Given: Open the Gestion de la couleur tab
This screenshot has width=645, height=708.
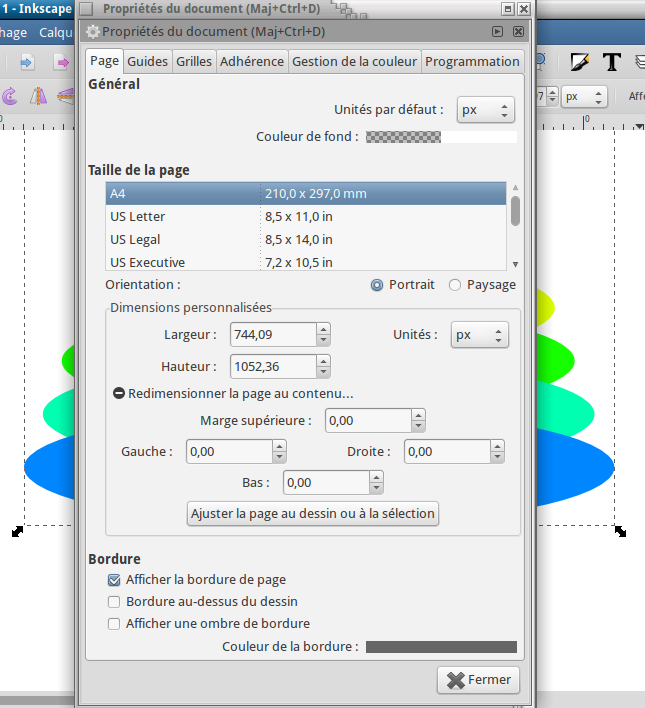Looking at the screenshot, I should pyautogui.click(x=354, y=61).
